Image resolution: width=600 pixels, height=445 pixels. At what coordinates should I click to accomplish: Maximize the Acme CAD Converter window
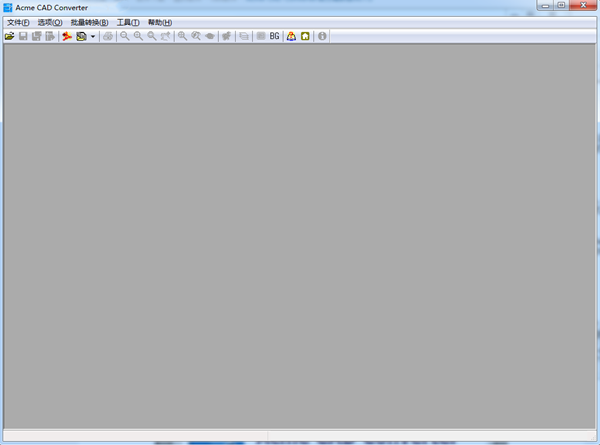pyautogui.click(x=561, y=5)
